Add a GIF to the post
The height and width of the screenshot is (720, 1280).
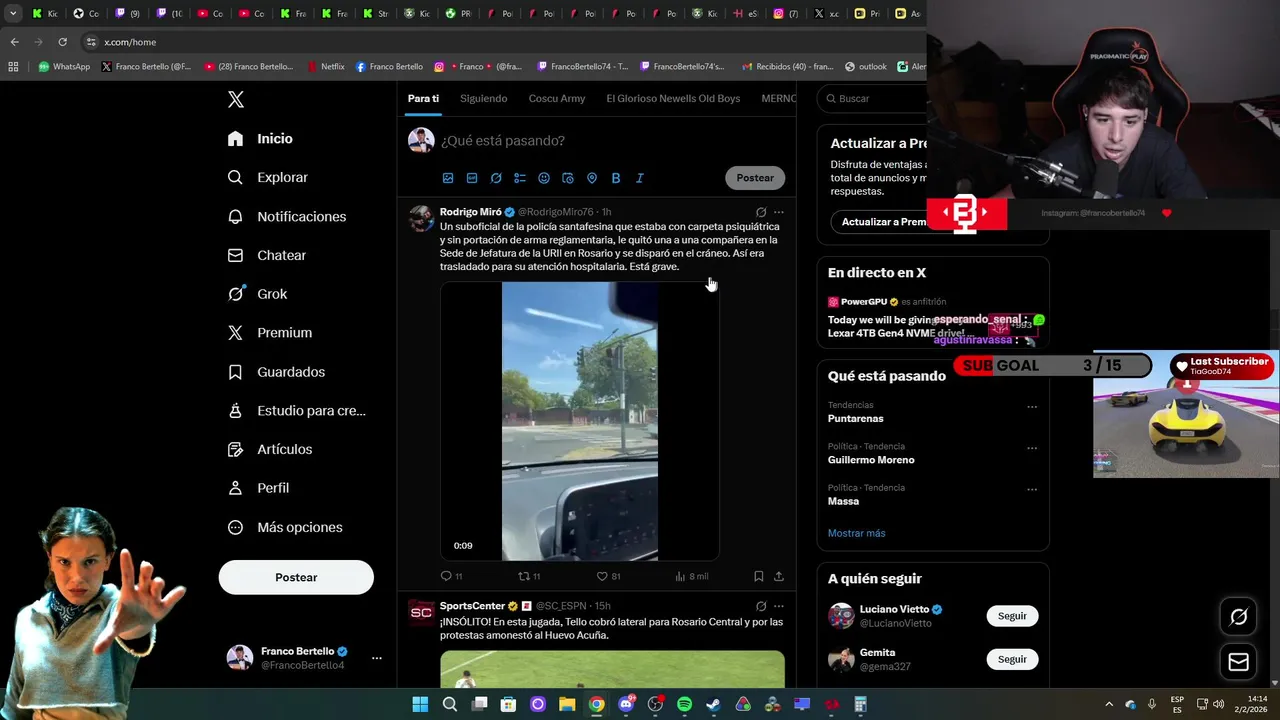pos(472,178)
